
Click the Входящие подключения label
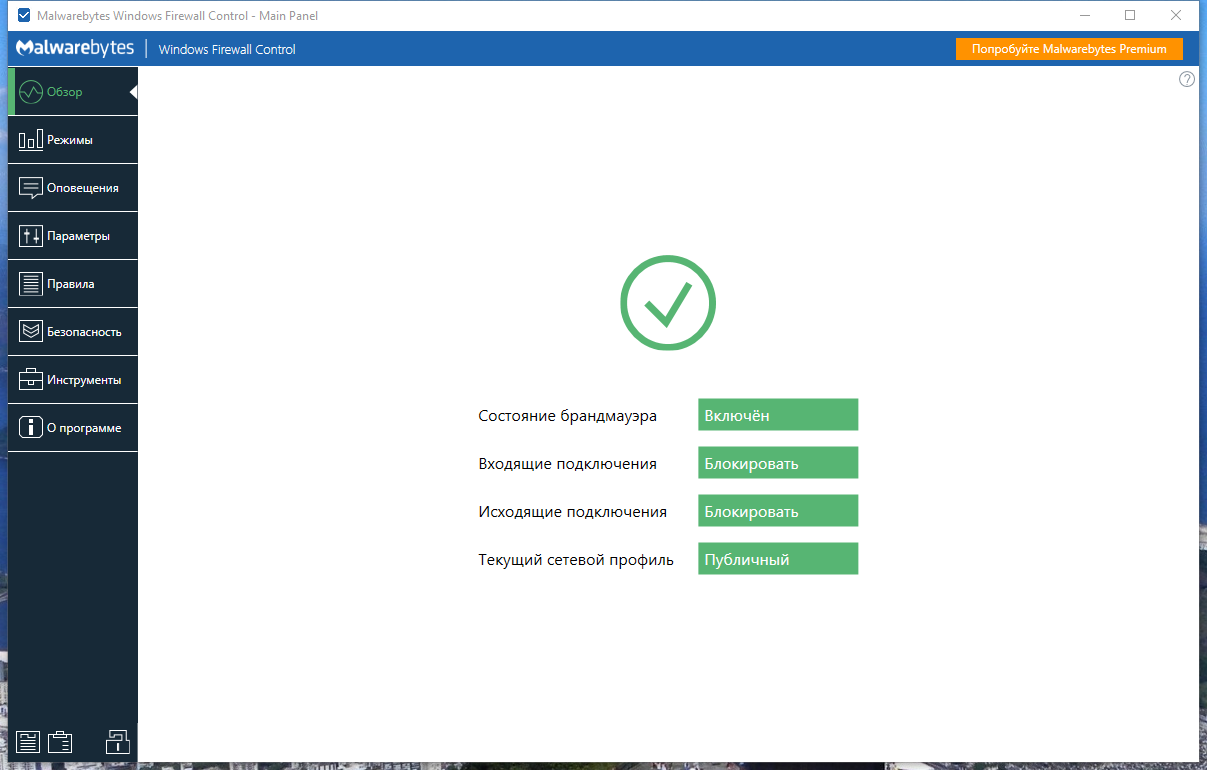coord(568,464)
